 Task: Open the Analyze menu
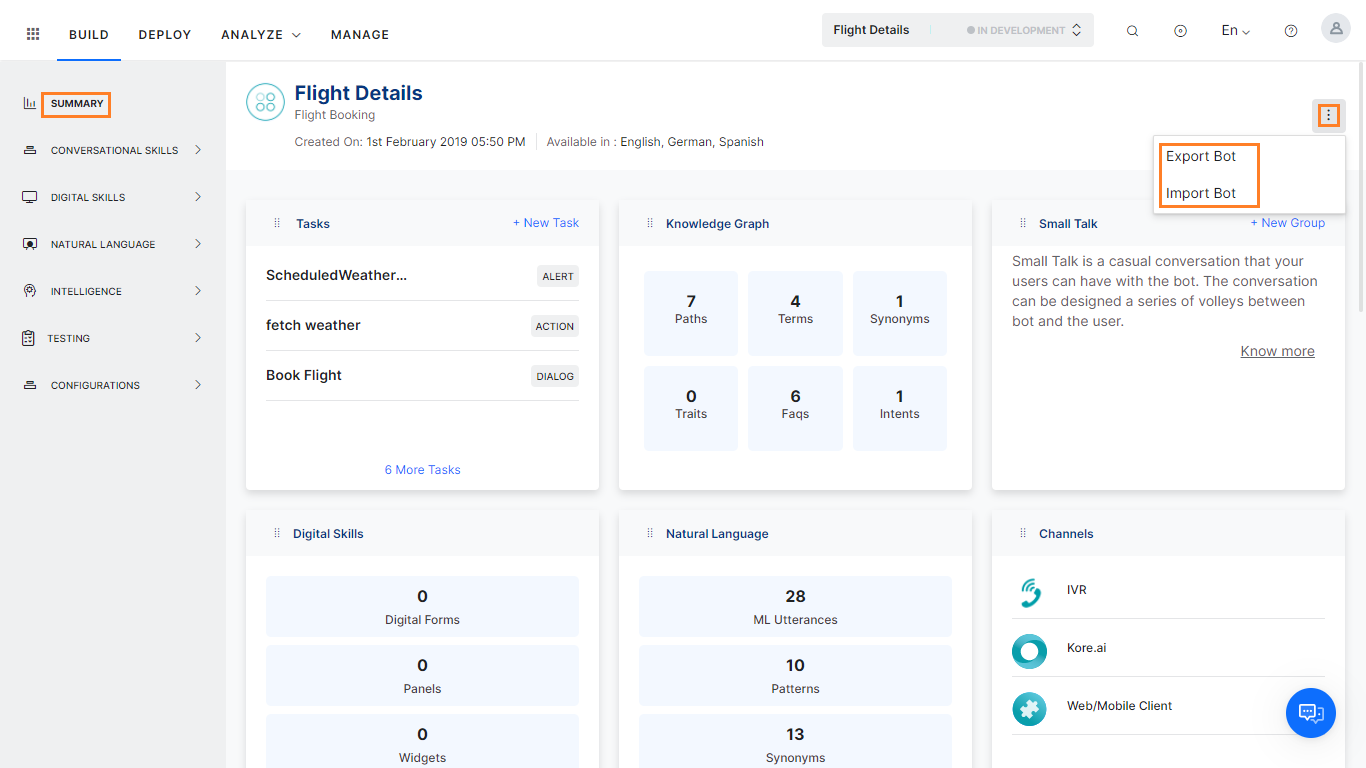point(252,34)
